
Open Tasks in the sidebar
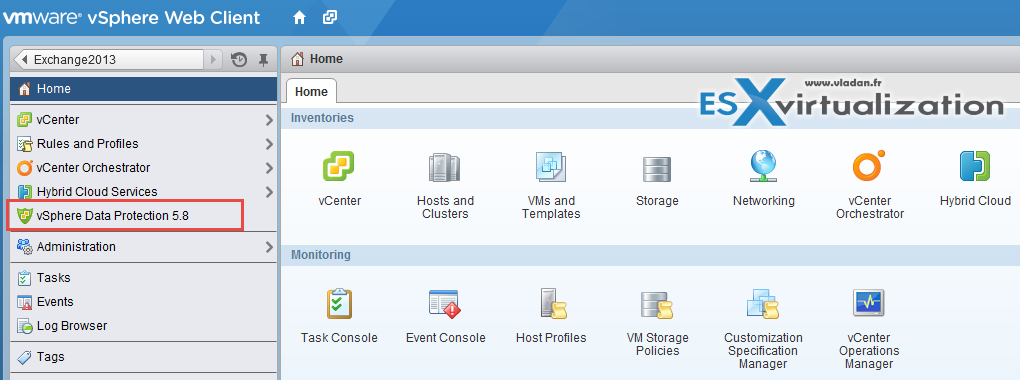[x=144, y=278]
